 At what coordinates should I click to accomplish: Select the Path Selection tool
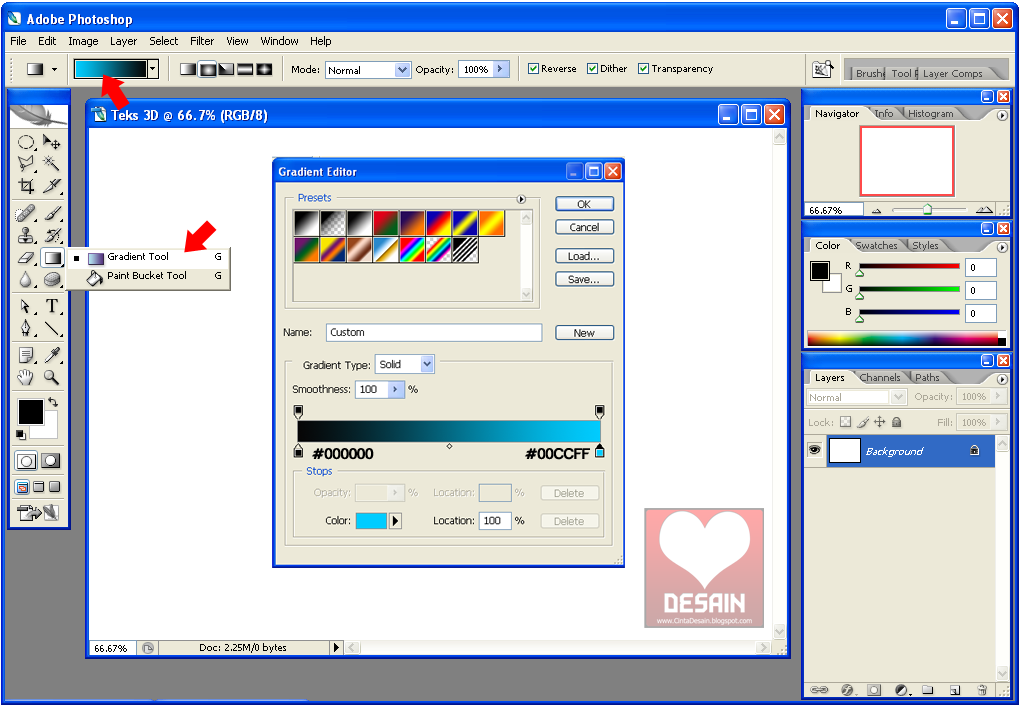[x=25, y=307]
